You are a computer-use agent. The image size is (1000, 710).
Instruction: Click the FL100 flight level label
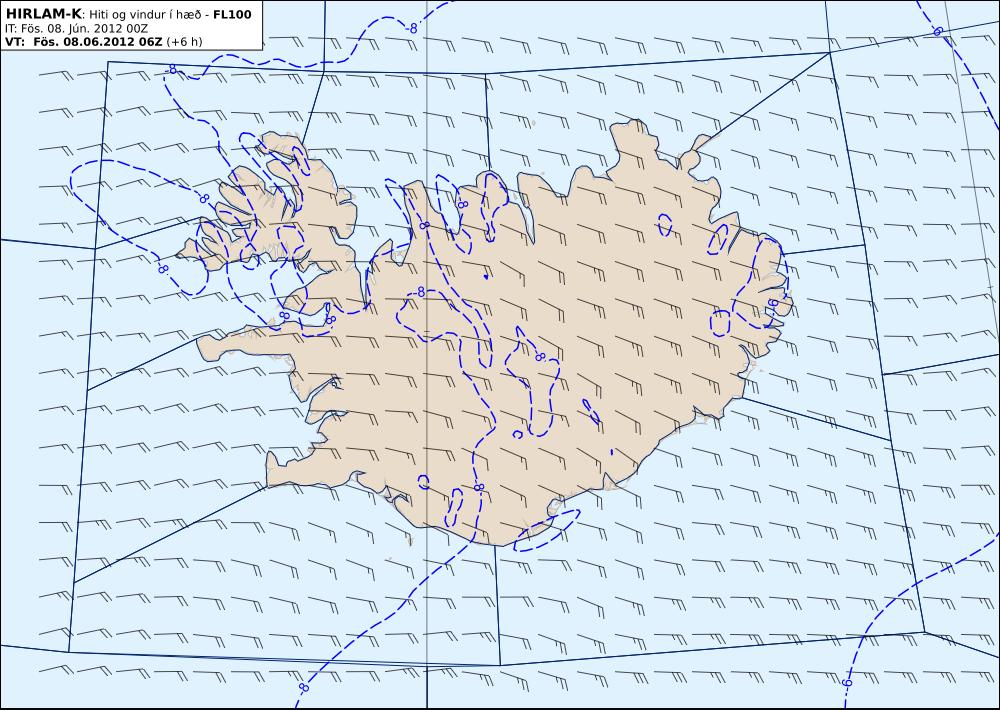tap(232, 14)
